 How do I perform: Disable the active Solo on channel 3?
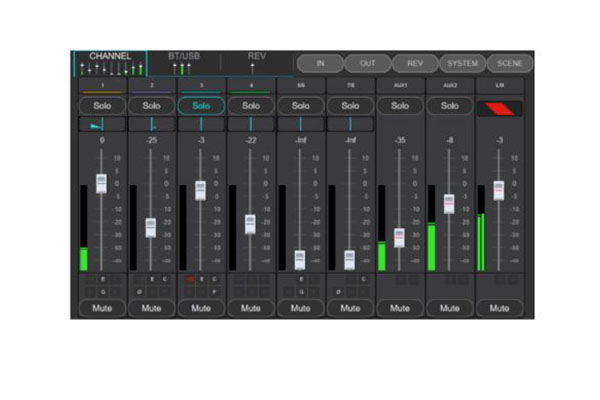tap(201, 106)
